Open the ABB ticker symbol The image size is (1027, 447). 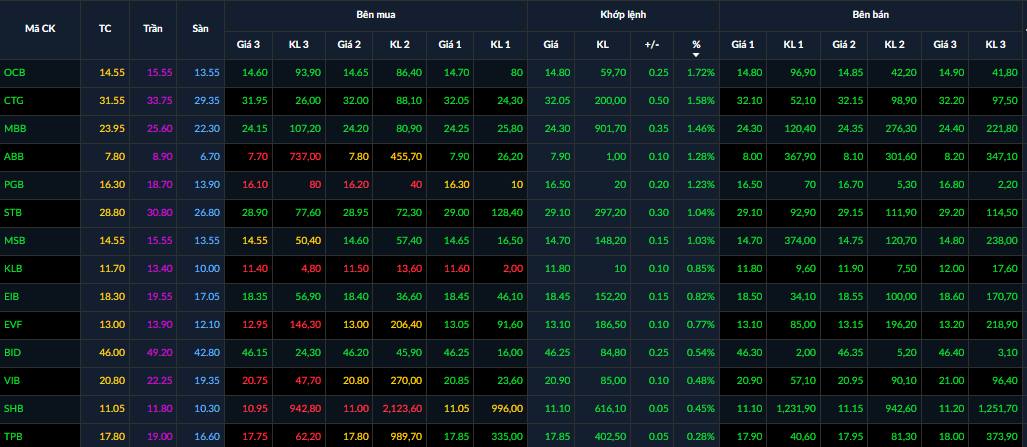pos(12,157)
